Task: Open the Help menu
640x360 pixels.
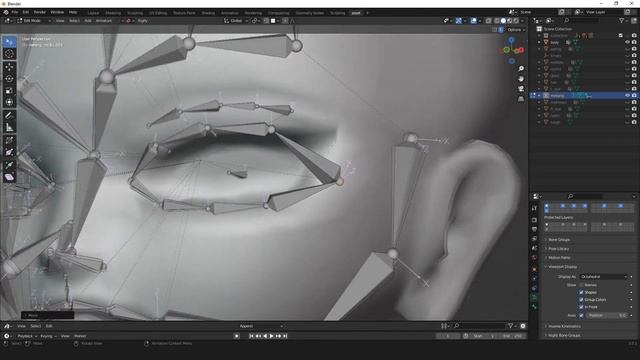Action: point(73,12)
